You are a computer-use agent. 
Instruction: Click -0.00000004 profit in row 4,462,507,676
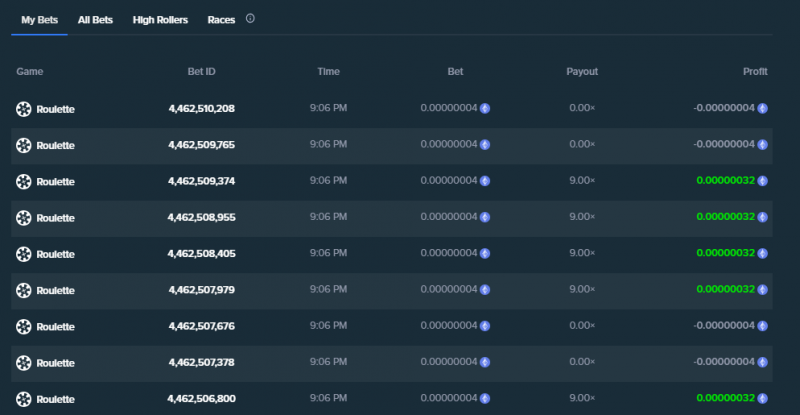click(724, 326)
